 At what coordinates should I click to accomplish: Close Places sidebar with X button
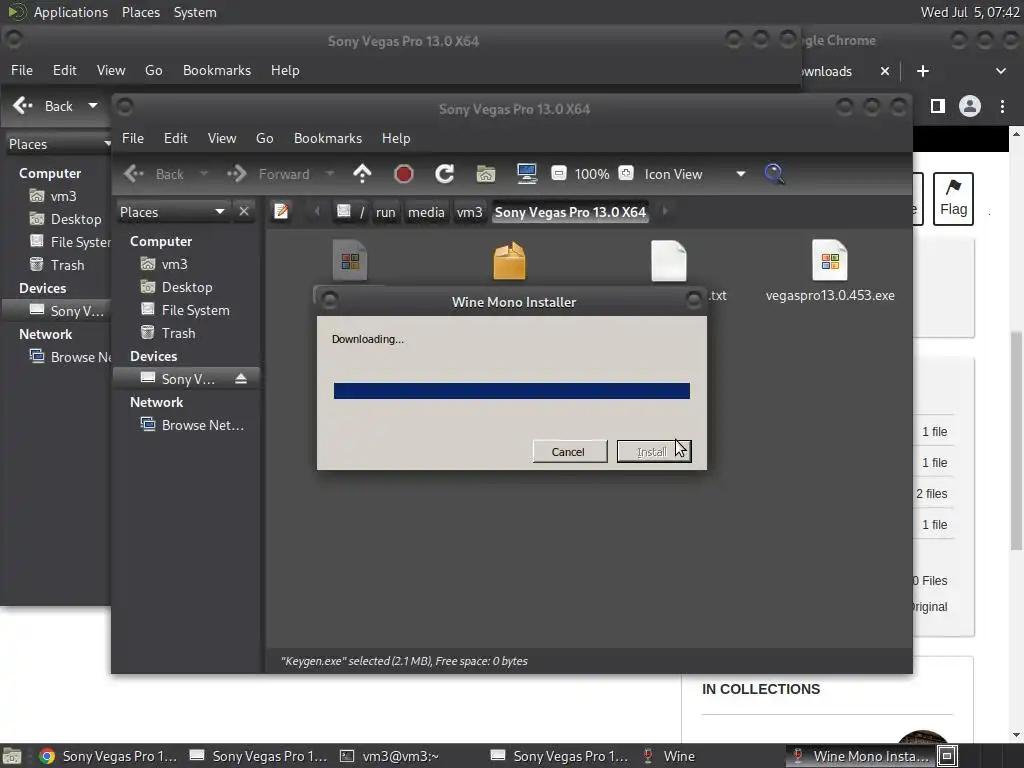click(244, 212)
